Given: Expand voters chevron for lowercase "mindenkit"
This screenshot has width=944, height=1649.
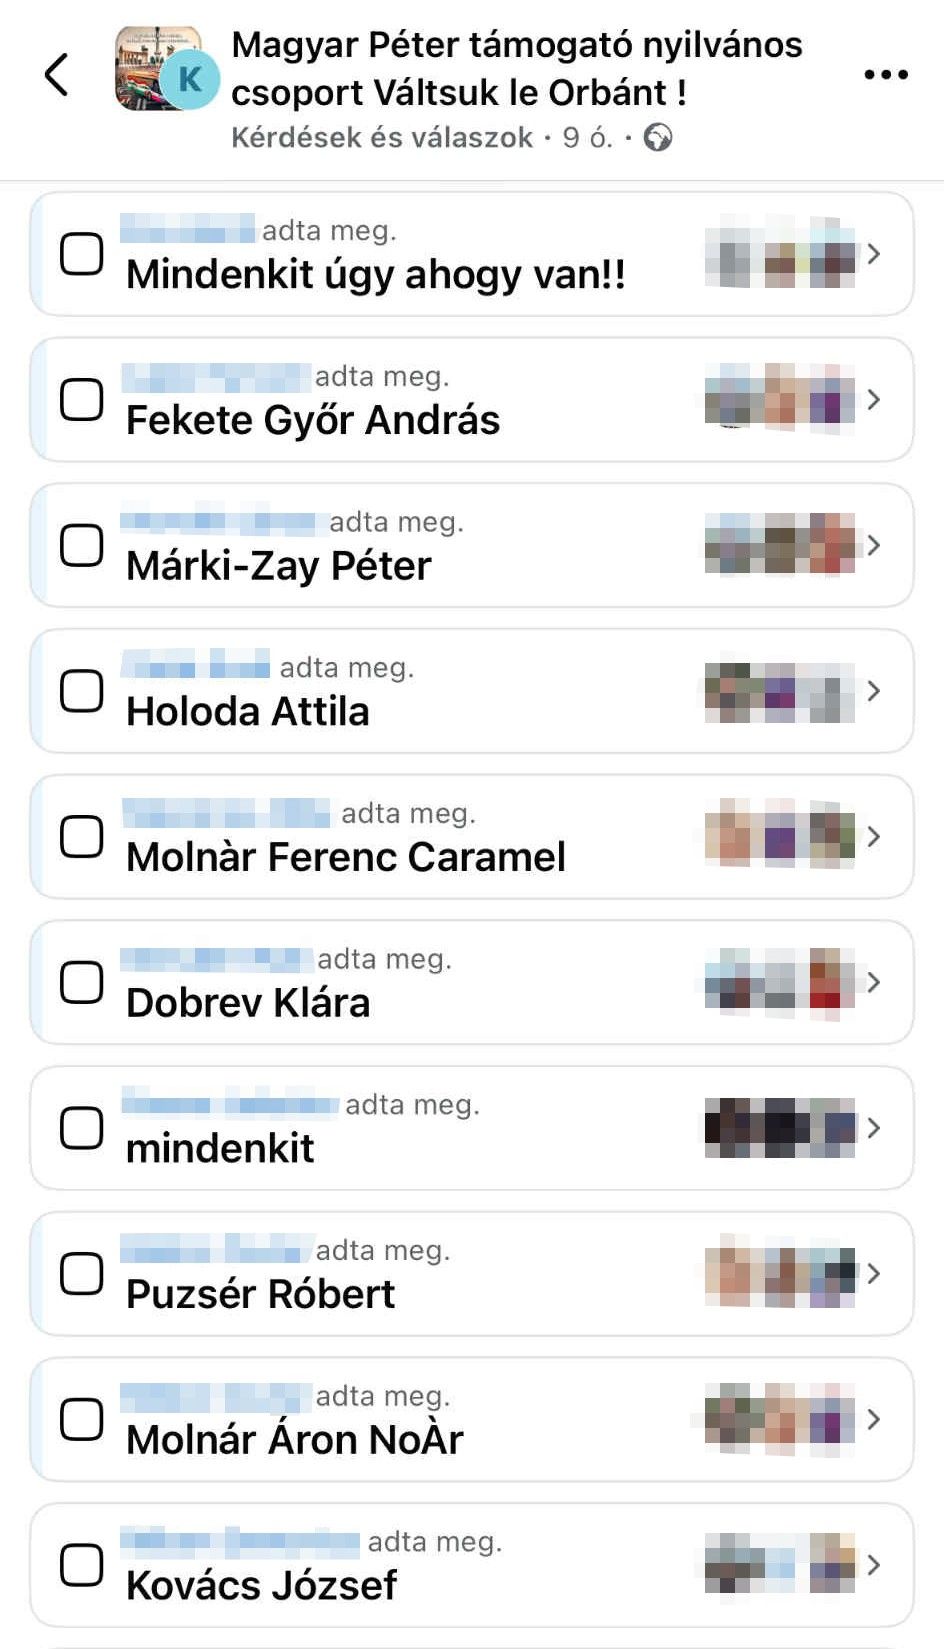Looking at the screenshot, I should [x=874, y=1128].
